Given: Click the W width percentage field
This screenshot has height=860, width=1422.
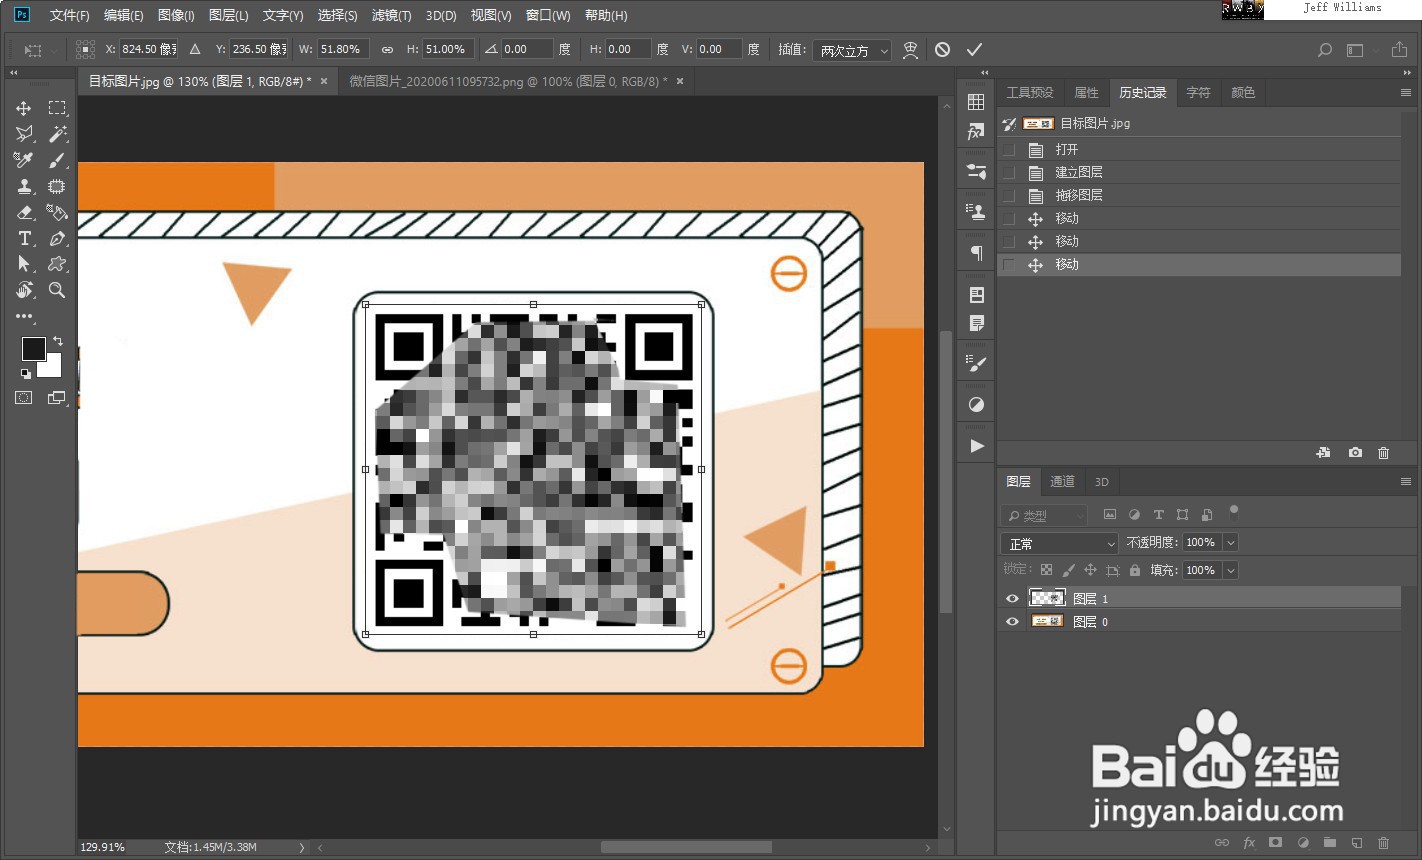Looking at the screenshot, I should (x=344, y=49).
